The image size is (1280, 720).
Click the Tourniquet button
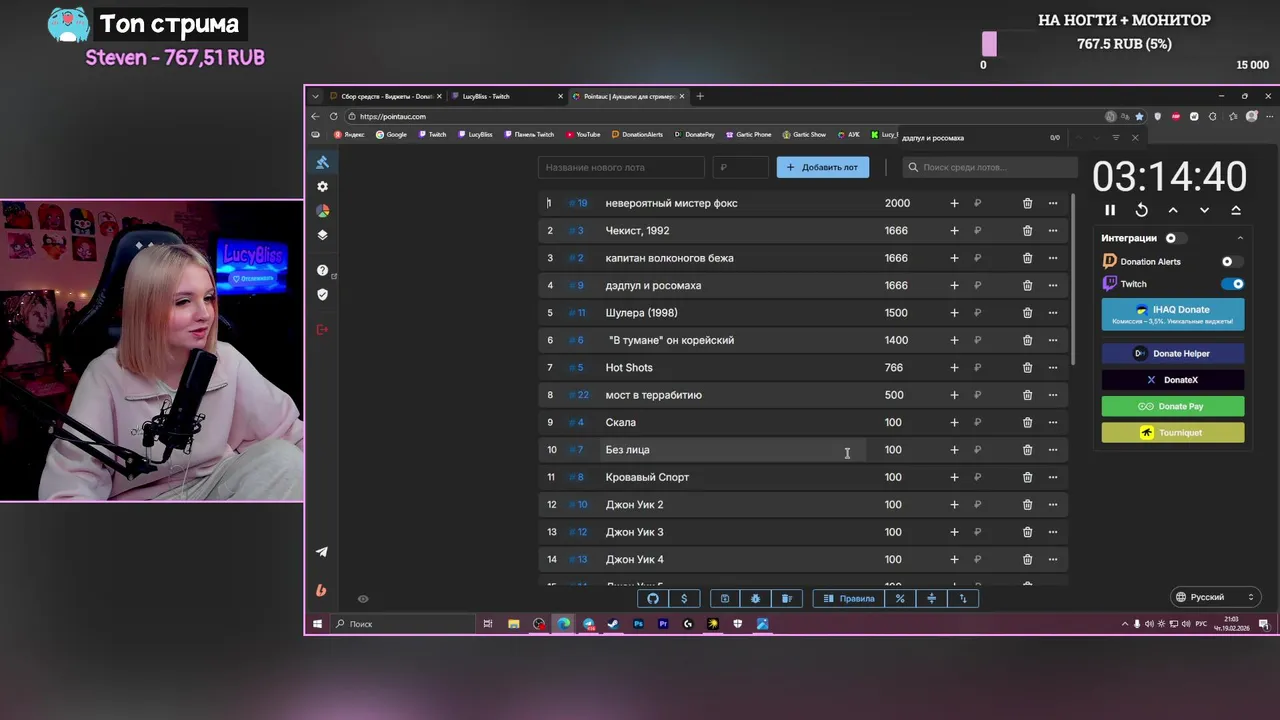coord(1173,433)
